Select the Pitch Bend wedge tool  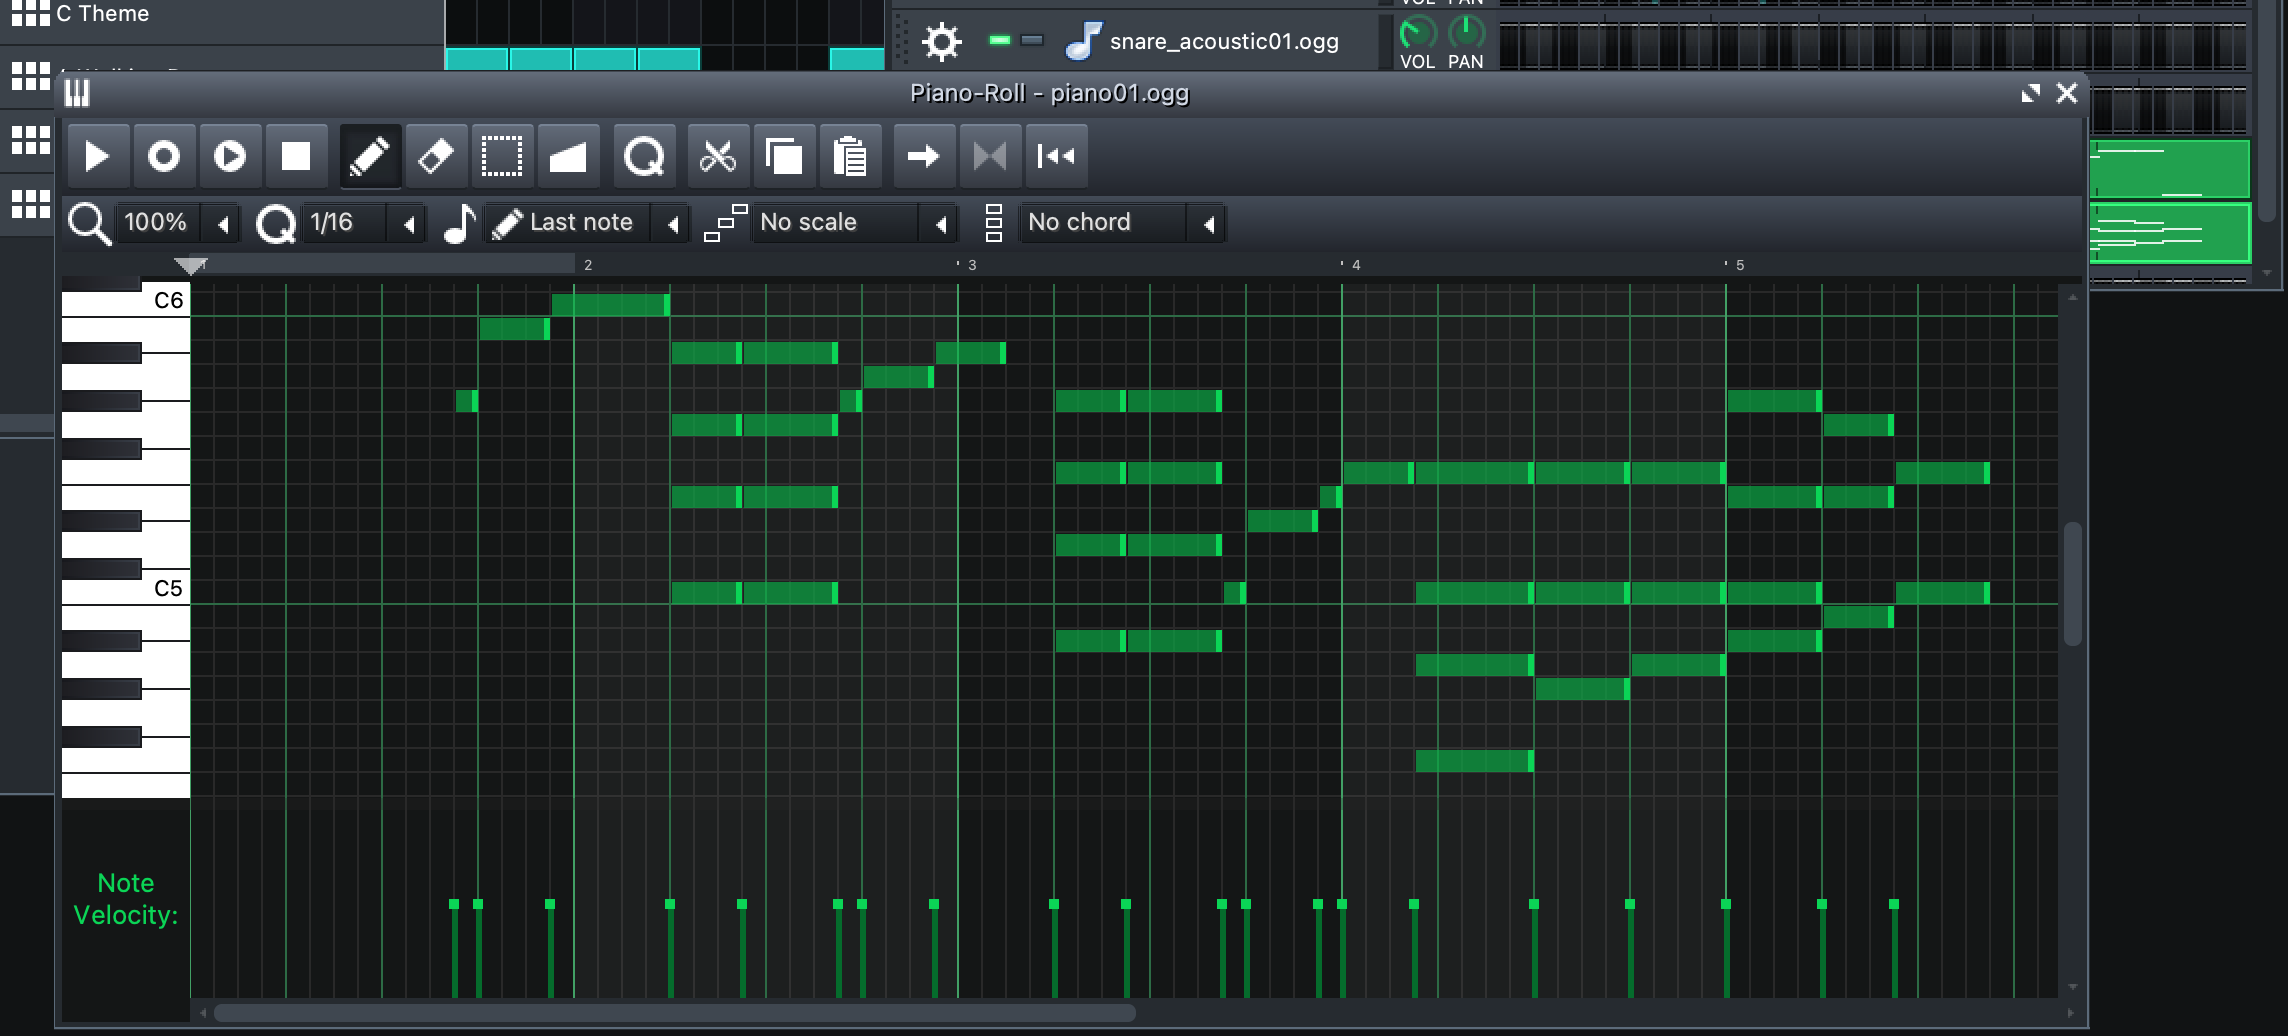tap(568, 156)
